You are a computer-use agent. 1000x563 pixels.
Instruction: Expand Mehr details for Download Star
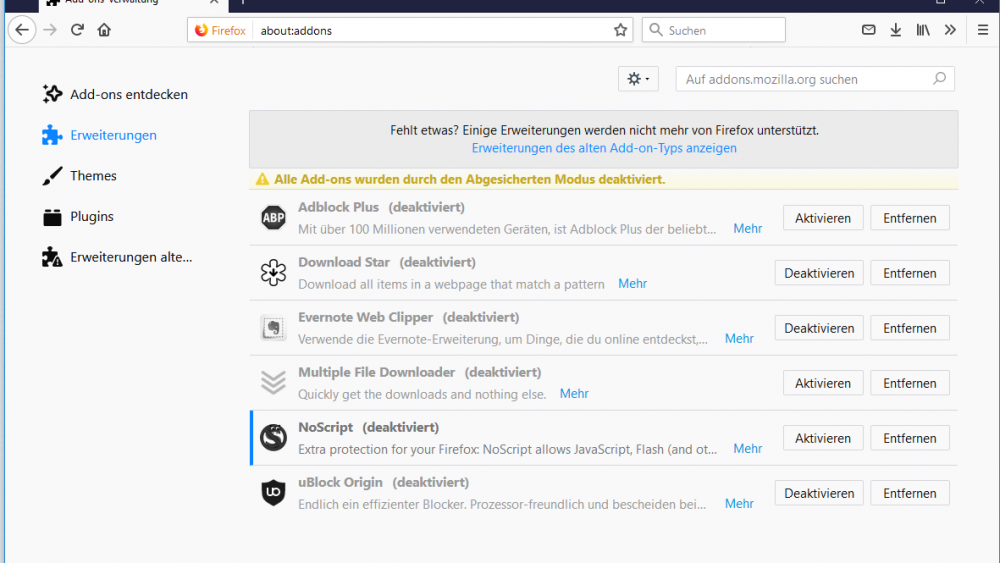pyautogui.click(x=632, y=284)
